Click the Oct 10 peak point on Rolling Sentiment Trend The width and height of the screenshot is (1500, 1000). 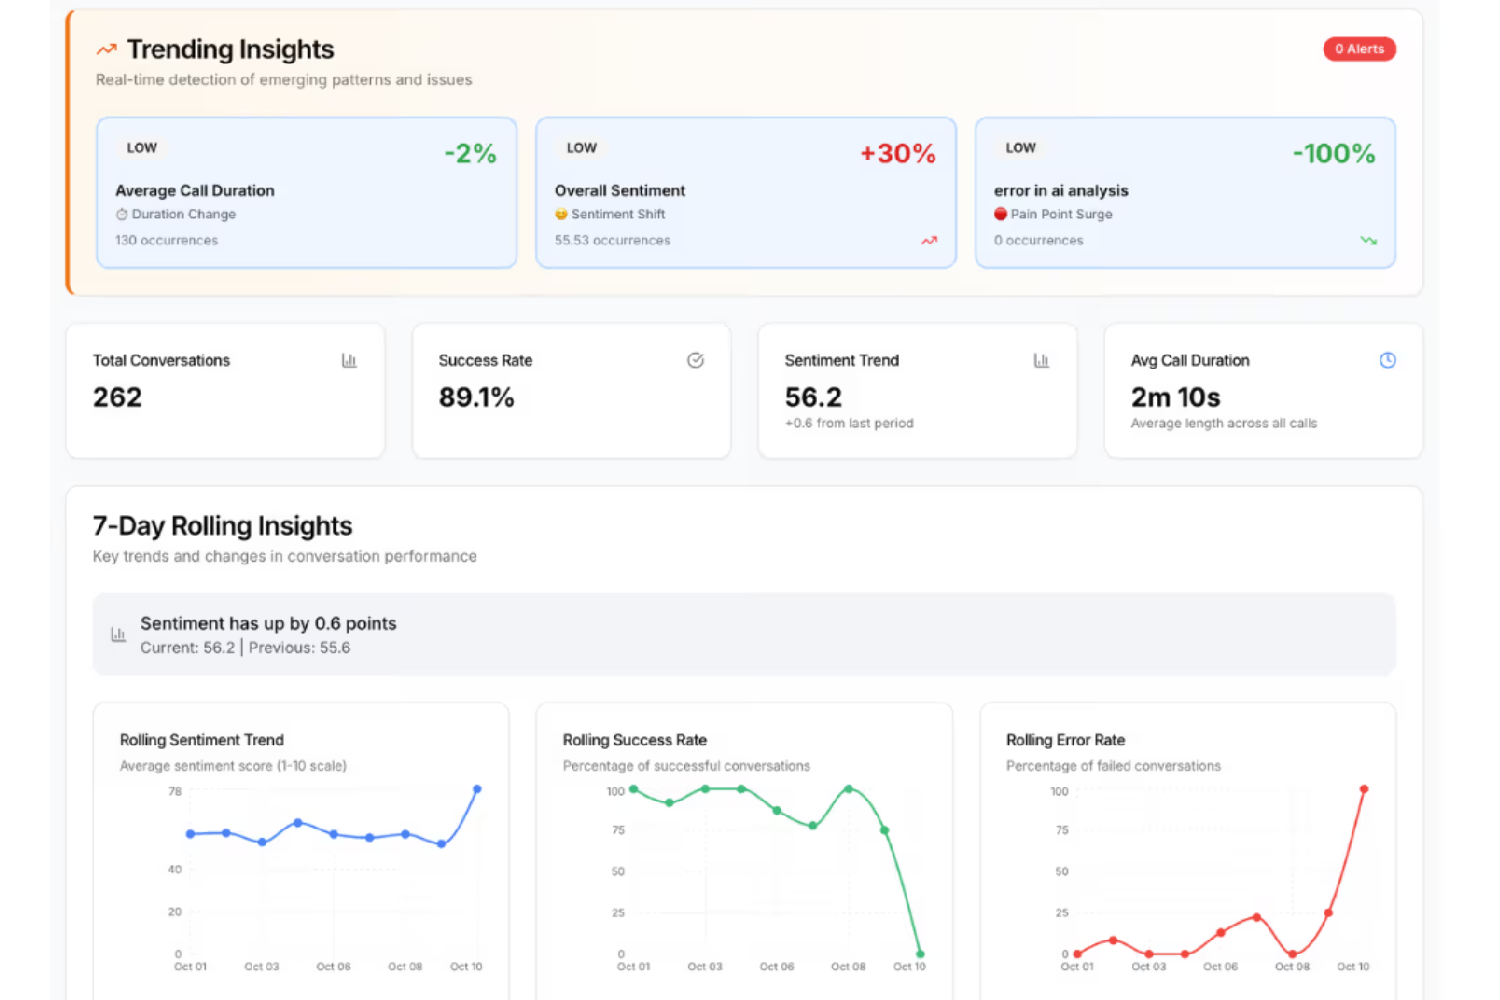coord(477,789)
